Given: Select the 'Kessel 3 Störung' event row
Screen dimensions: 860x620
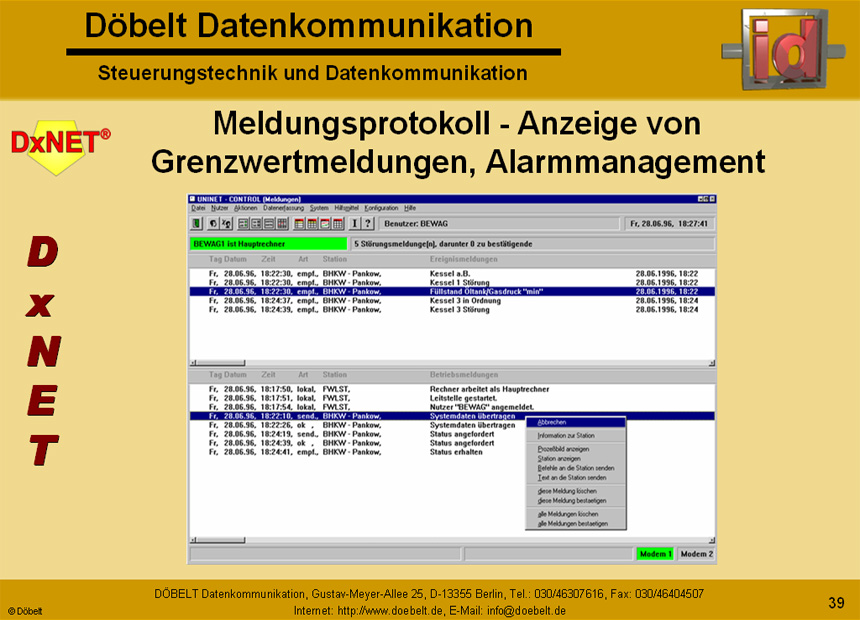Looking at the screenshot, I should (x=452, y=309).
